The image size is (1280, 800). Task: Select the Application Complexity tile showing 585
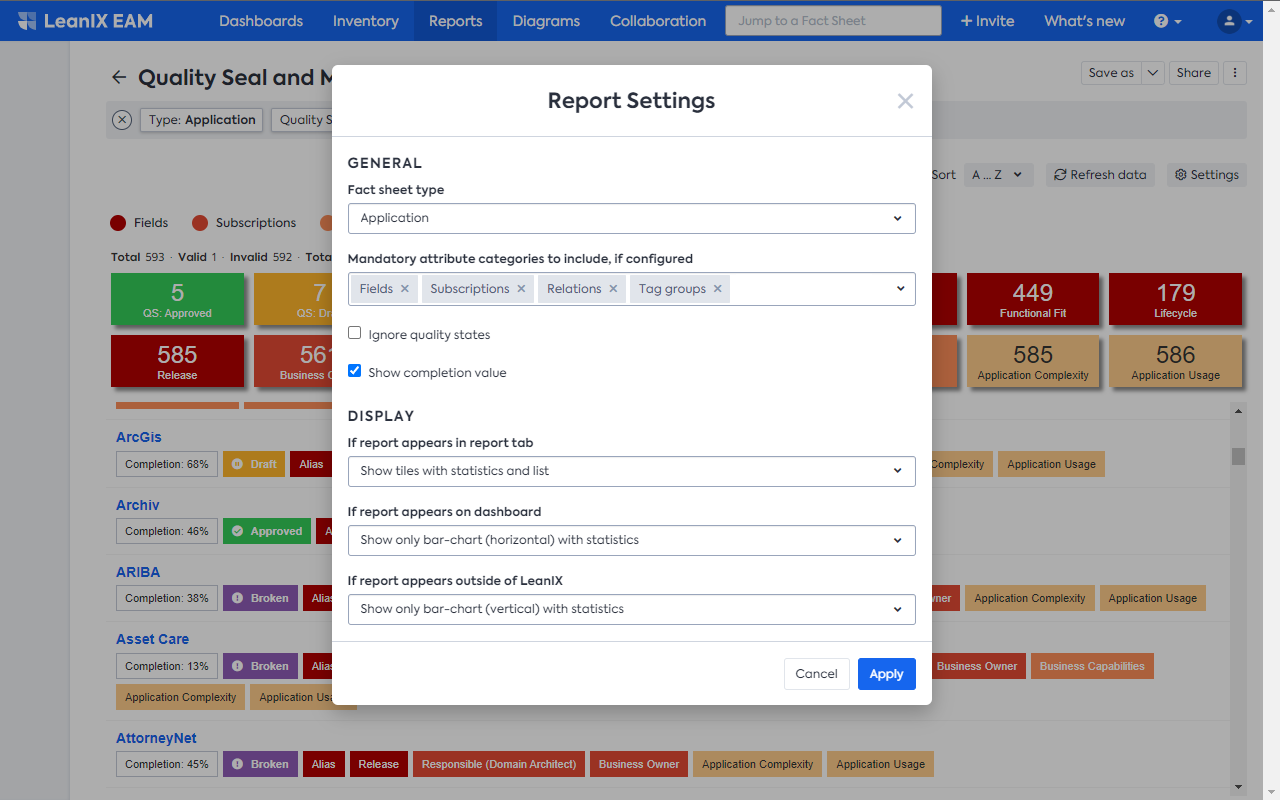point(1033,361)
